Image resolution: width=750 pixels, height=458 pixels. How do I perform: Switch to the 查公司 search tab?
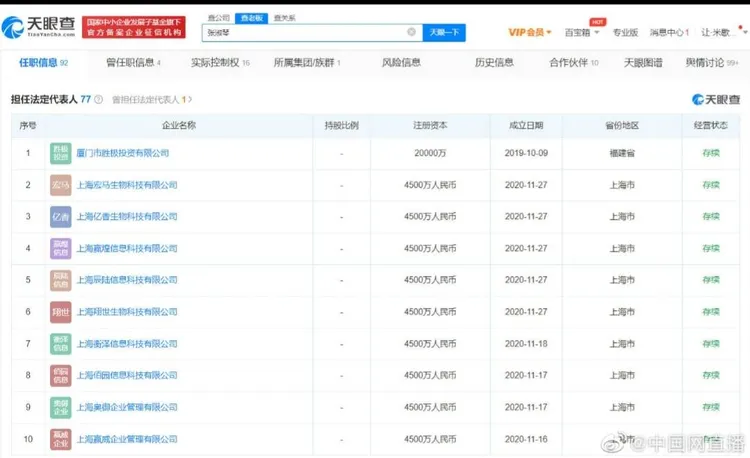coord(219,18)
